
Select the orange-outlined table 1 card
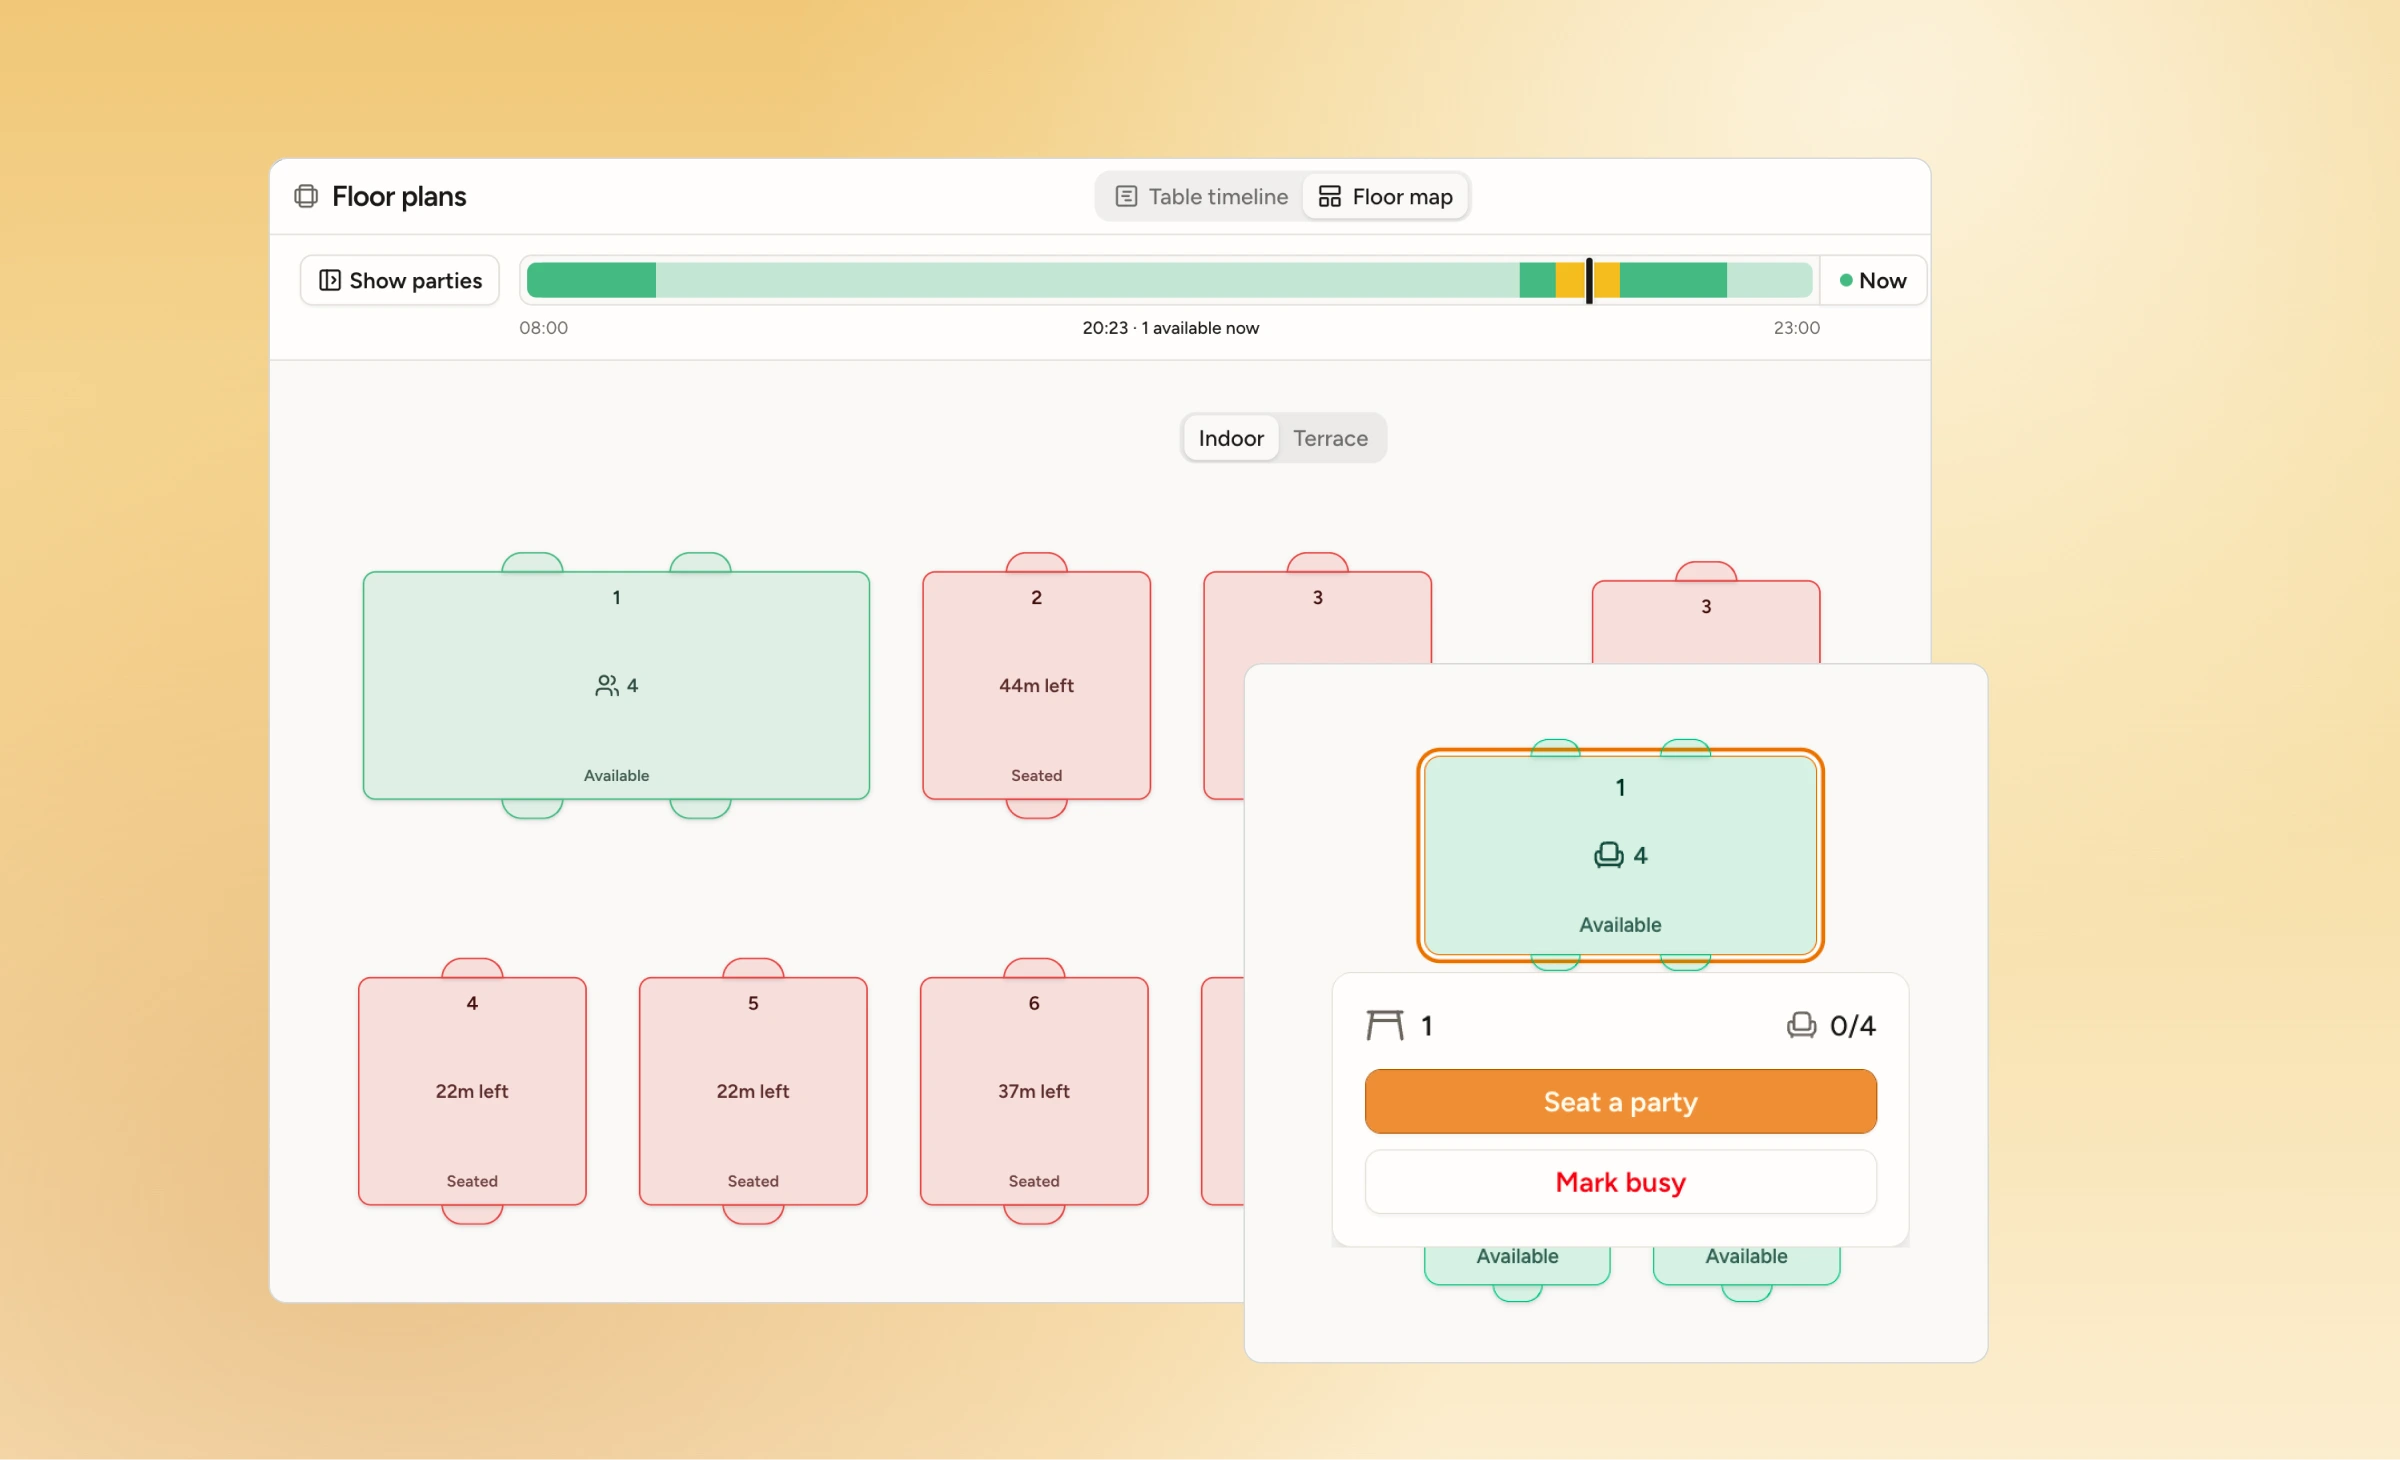click(x=1620, y=856)
